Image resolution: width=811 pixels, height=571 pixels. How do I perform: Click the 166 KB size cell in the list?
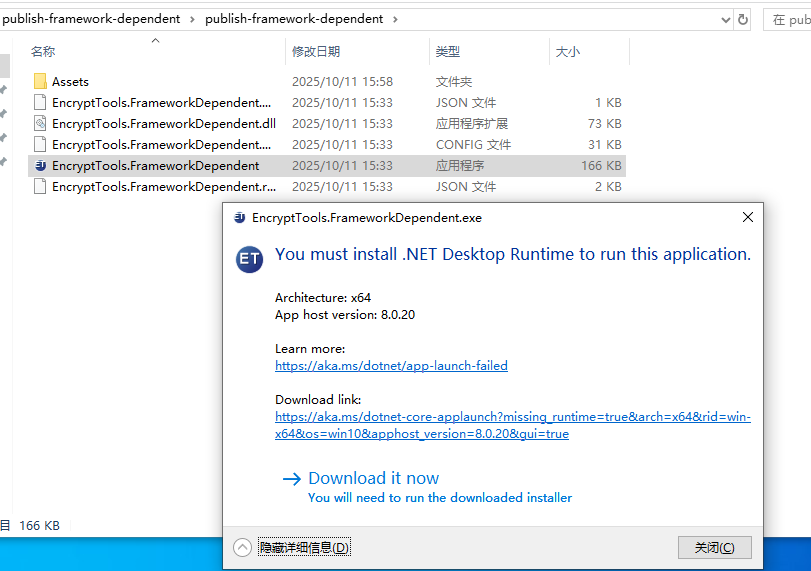[601, 166]
